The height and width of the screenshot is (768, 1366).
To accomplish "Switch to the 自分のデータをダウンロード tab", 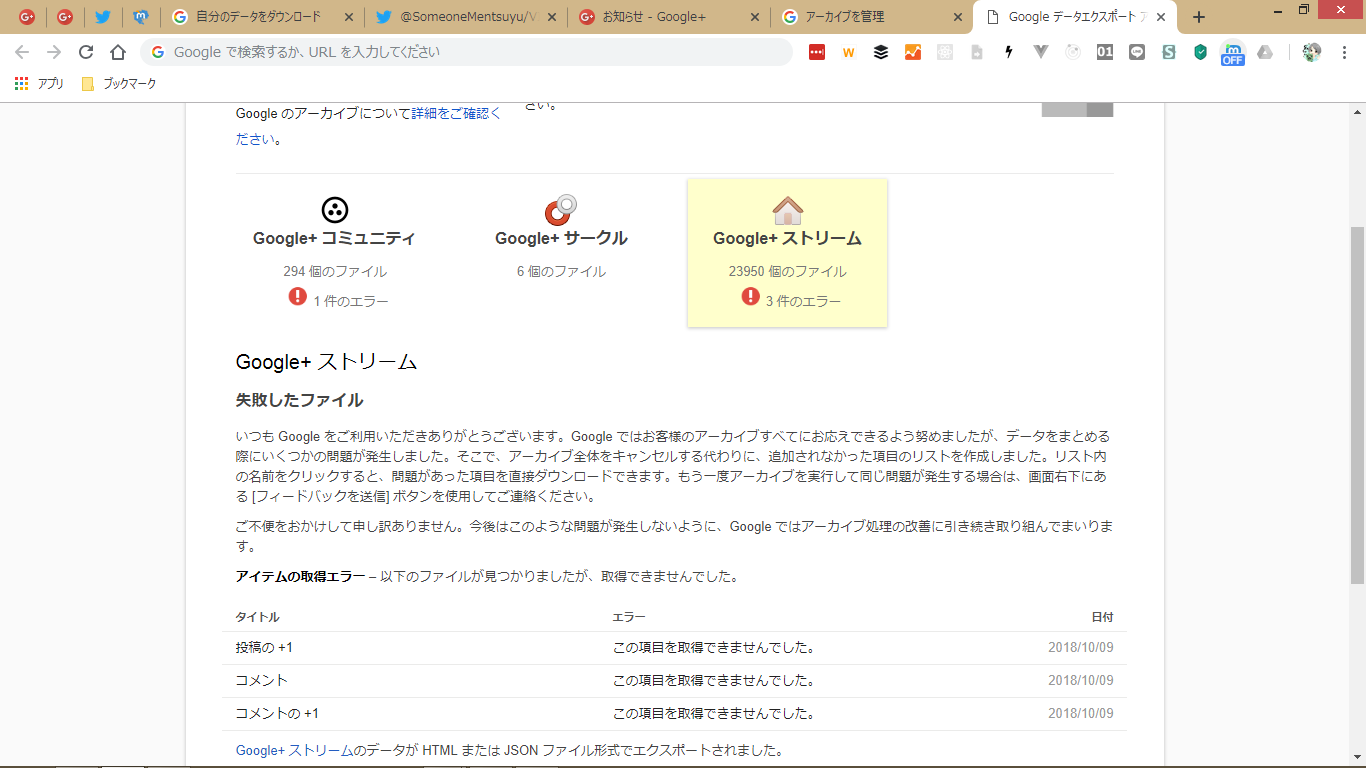I will [x=258, y=17].
